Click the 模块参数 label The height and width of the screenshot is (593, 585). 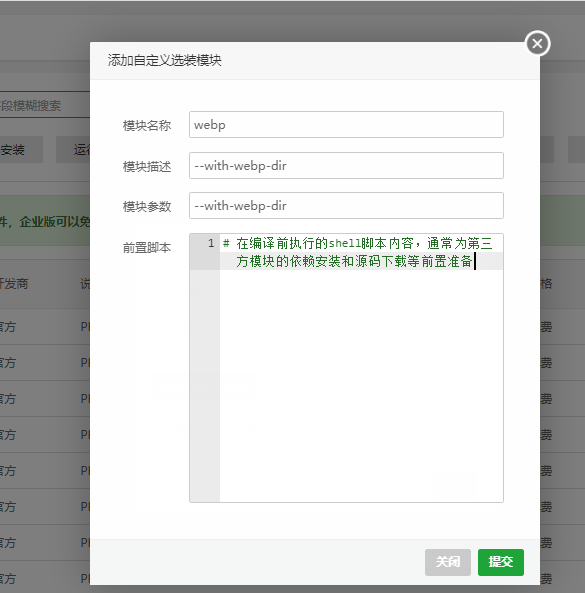(x=147, y=207)
